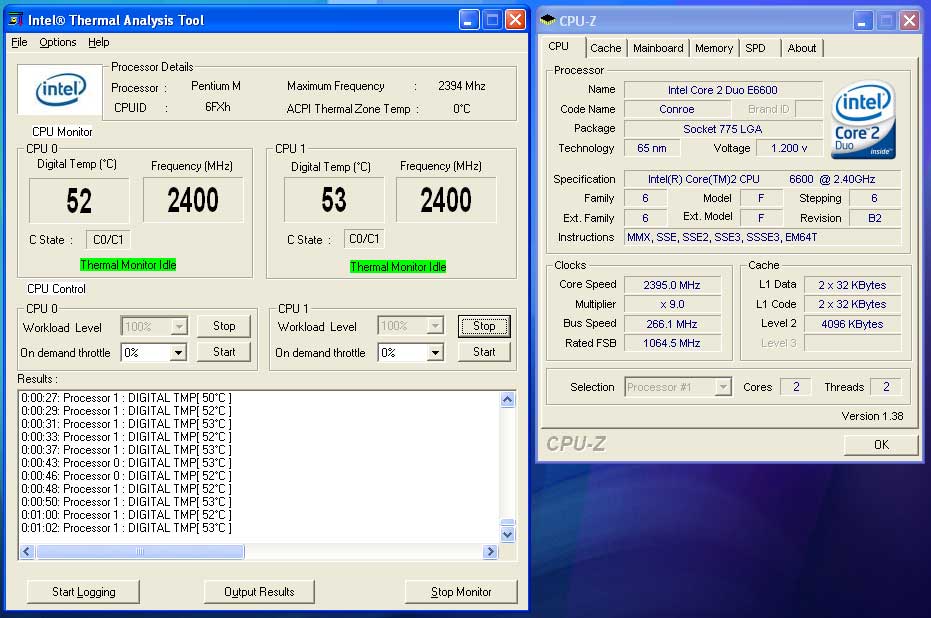Switch to the Cache tab in CPU-Z
This screenshot has width=931, height=618.
(606, 48)
